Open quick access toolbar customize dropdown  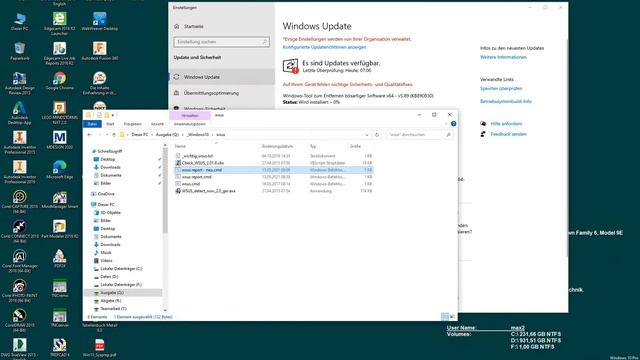tap(114, 115)
